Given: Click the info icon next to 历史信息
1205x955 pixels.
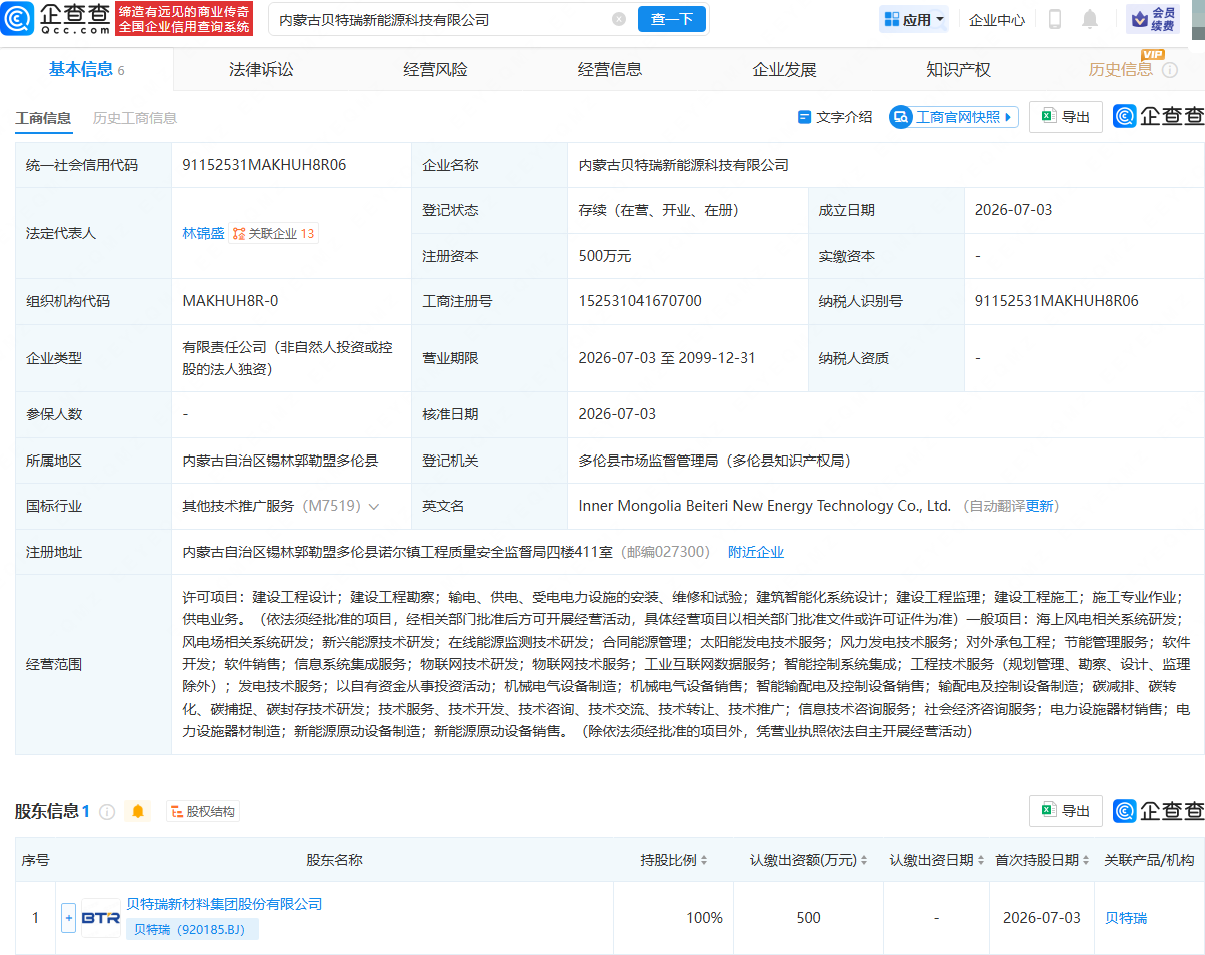Looking at the screenshot, I should coord(1170,70).
